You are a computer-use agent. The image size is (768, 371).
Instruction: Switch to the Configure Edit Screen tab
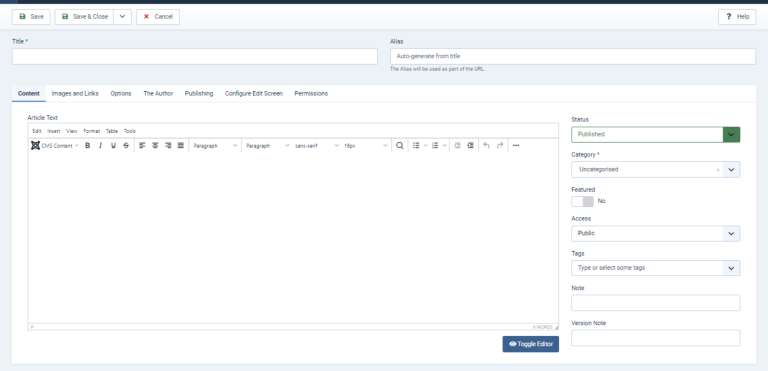254,93
